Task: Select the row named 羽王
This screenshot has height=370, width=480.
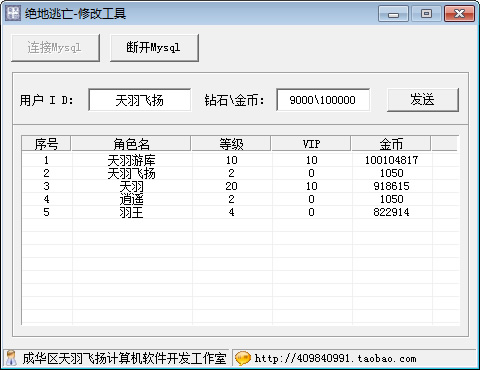Action: coord(240,212)
